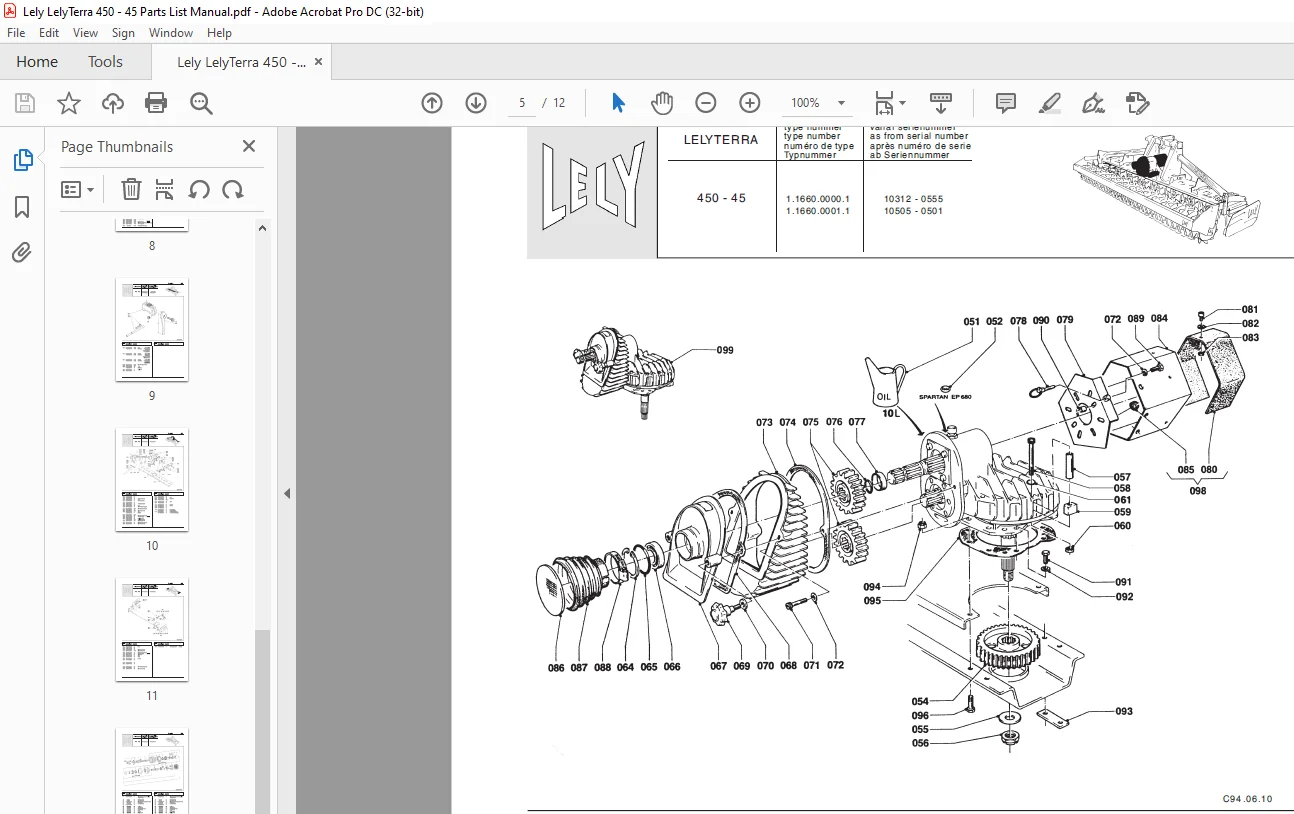This screenshot has width=1294, height=814.
Task: Click the upload to cloud icon
Action: pyautogui.click(x=113, y=103)
